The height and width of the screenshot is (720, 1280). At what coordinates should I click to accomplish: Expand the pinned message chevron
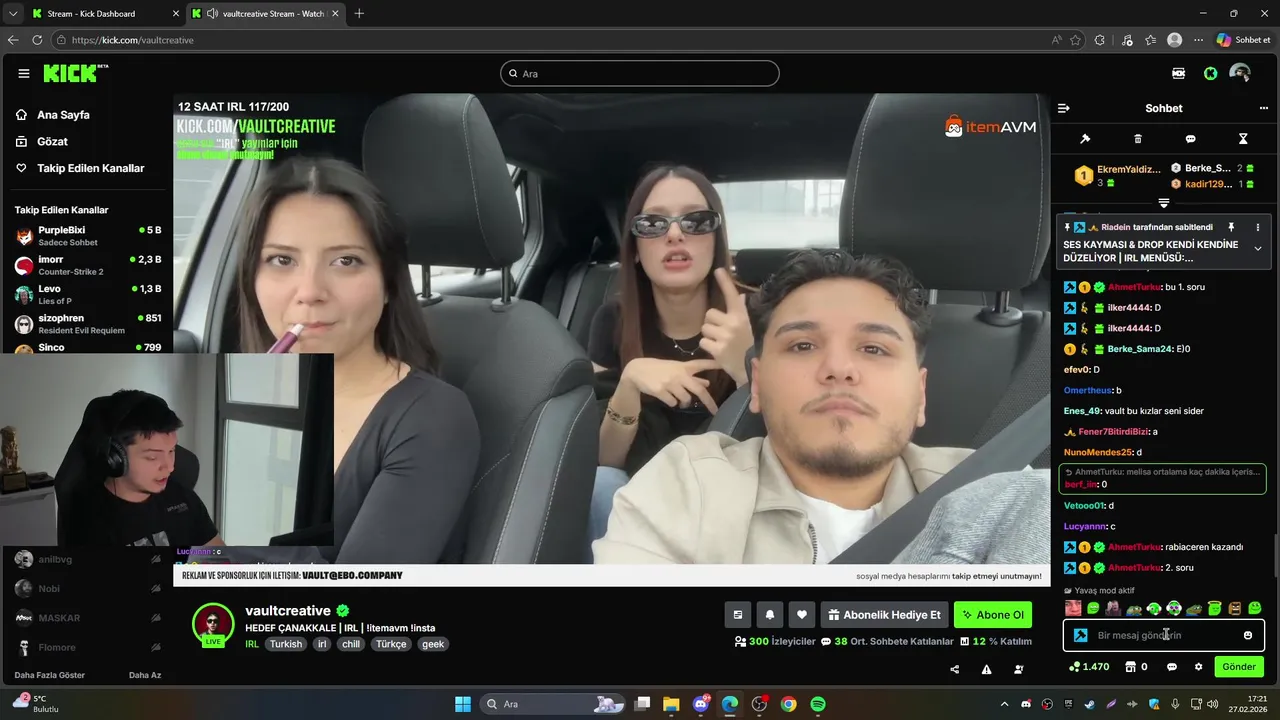point(1258,249)
